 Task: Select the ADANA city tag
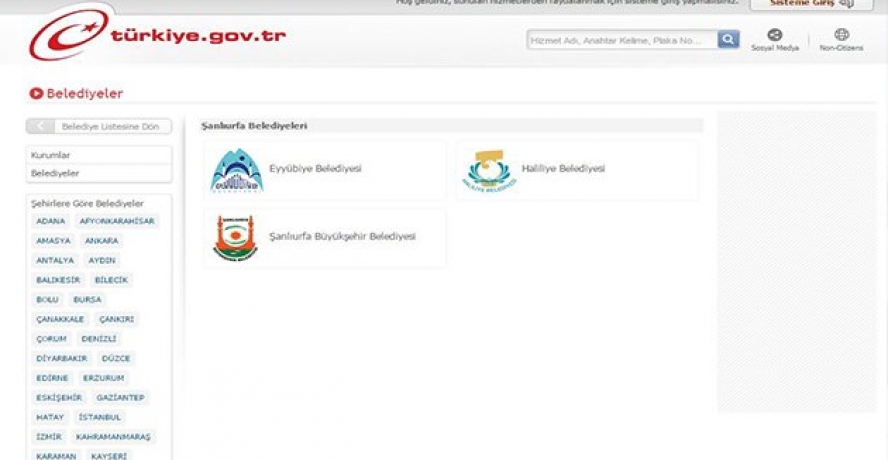[x=51, y=221]
